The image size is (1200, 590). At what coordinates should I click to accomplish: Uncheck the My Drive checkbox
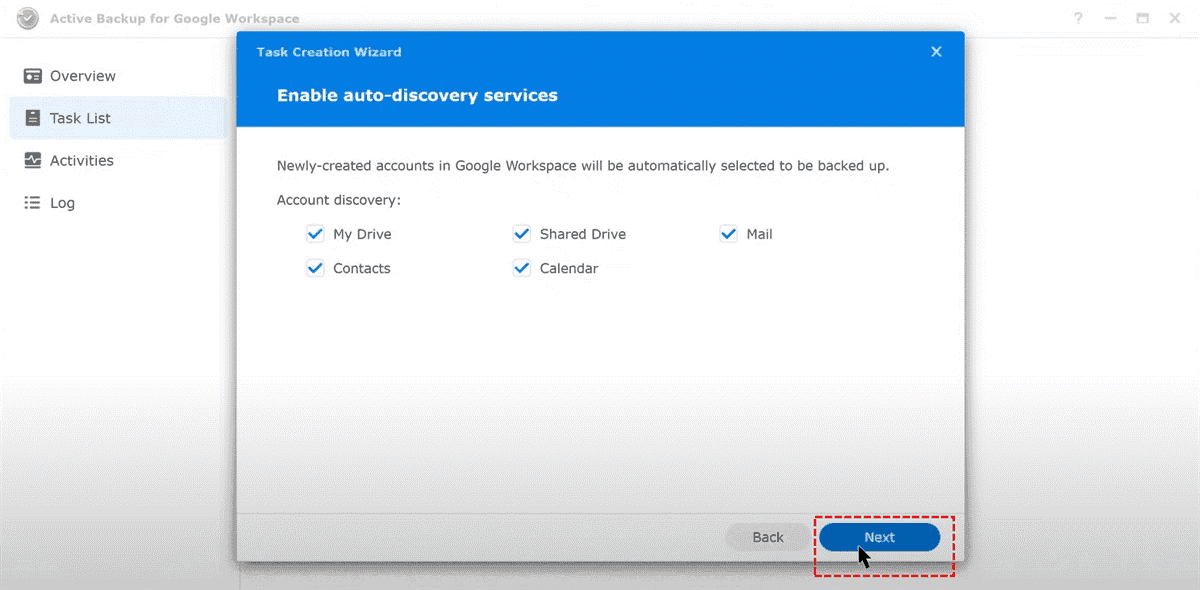pyautogui.click(x=315, y=234)
